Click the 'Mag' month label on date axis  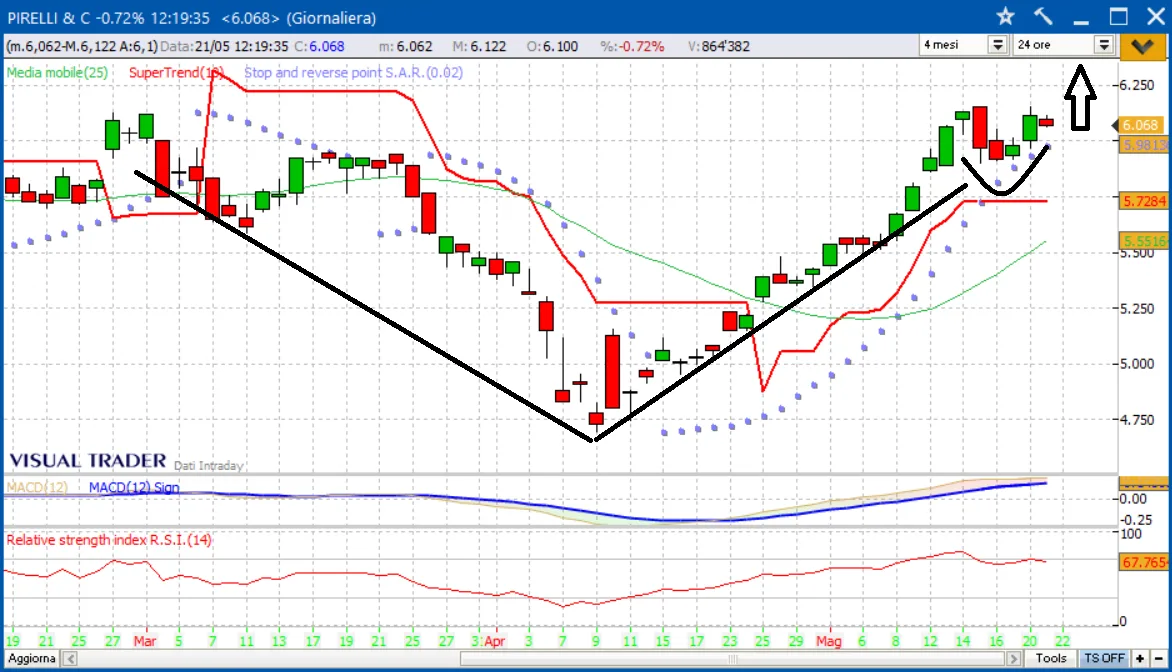(x=829, y=641)
